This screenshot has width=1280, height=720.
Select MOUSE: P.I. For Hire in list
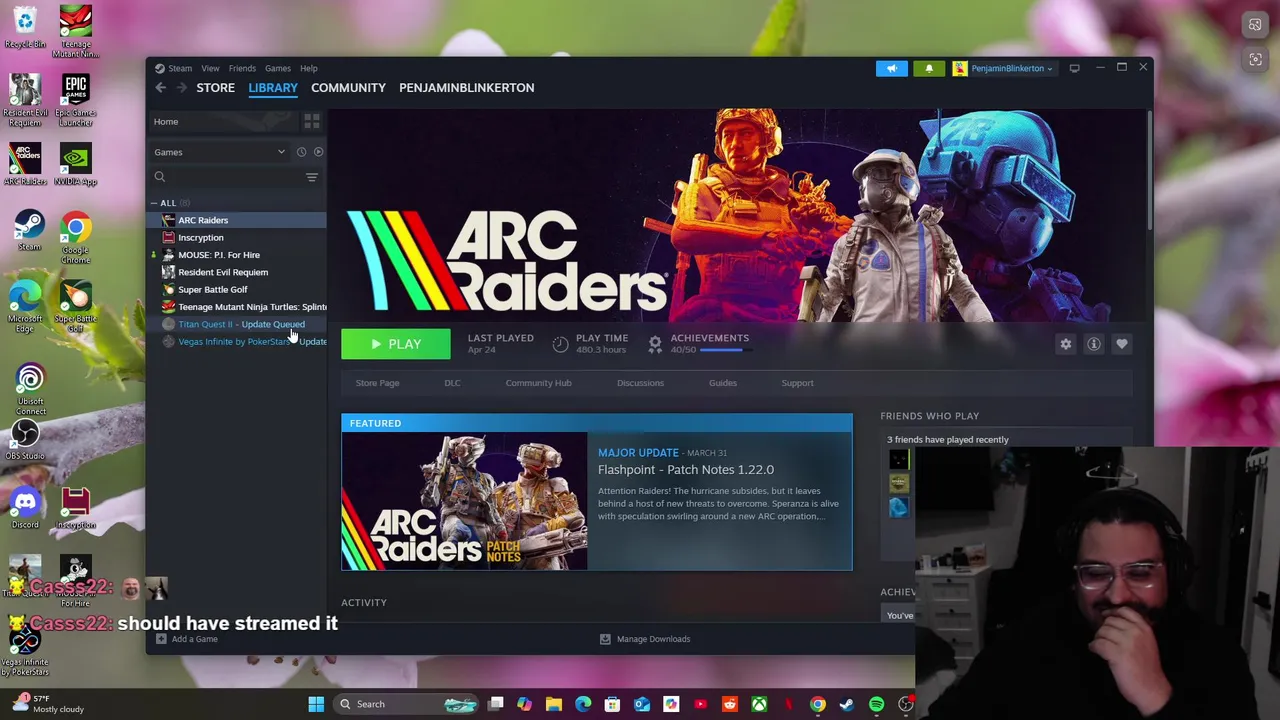tap(236, 255)
